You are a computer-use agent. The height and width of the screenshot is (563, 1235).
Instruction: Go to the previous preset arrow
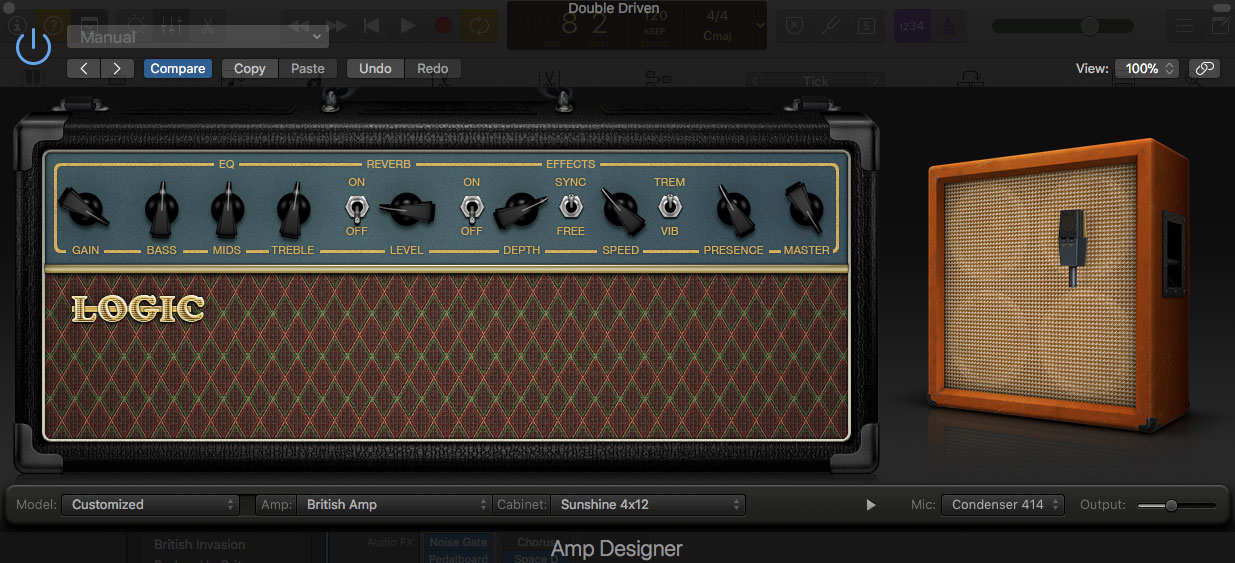[x=84, y=69]
